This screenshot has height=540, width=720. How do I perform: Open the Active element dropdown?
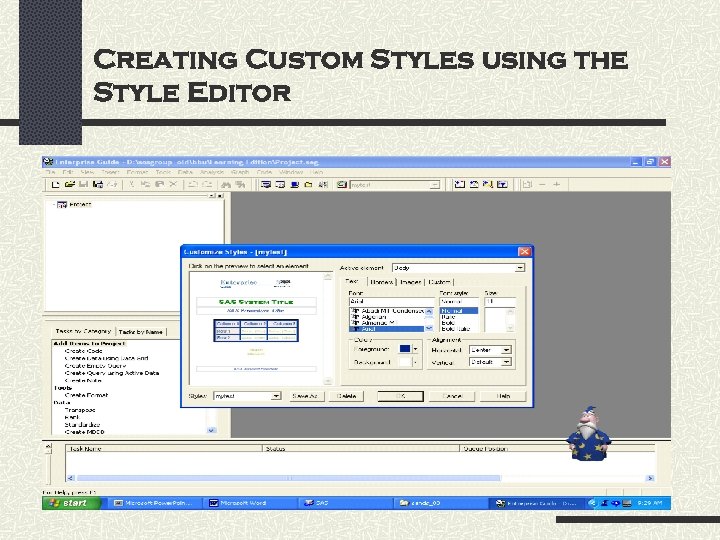pos(519,268)
